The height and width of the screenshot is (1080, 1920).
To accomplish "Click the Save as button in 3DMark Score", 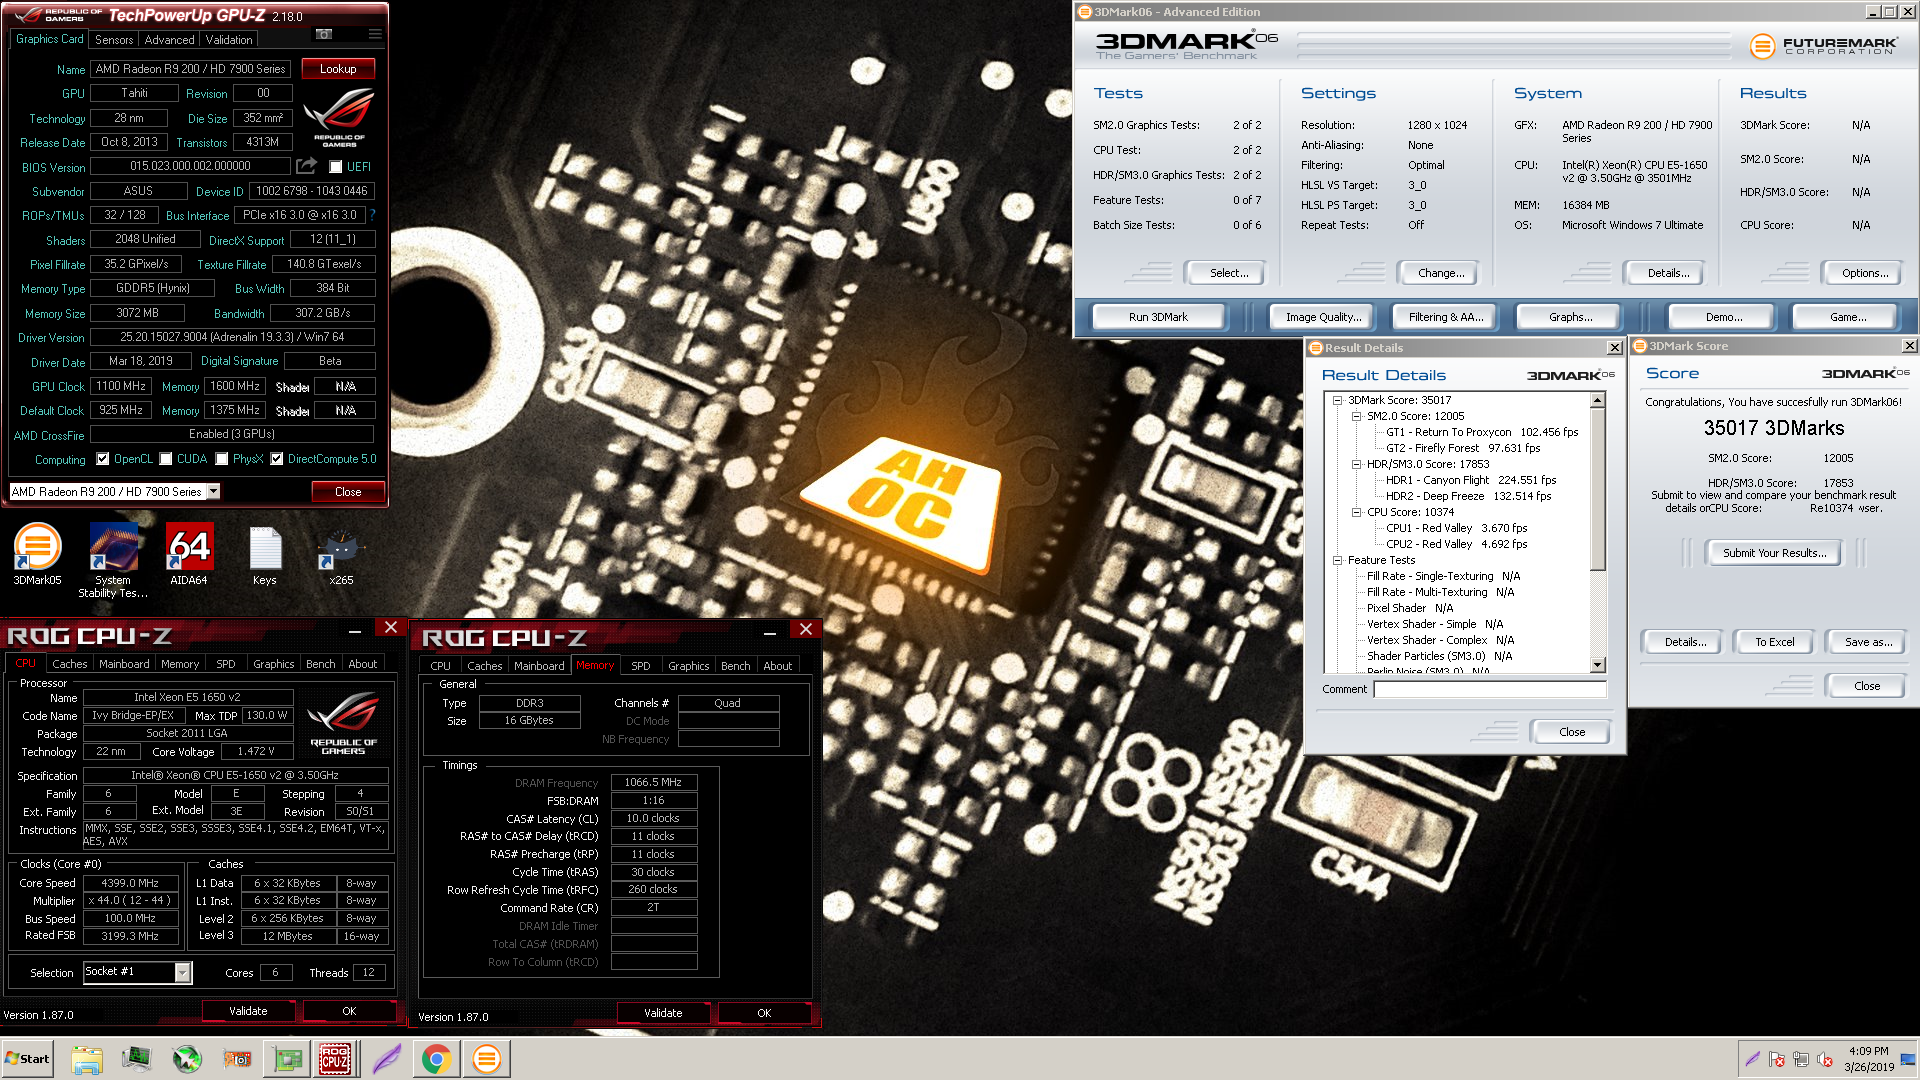I will point(1868,642).
